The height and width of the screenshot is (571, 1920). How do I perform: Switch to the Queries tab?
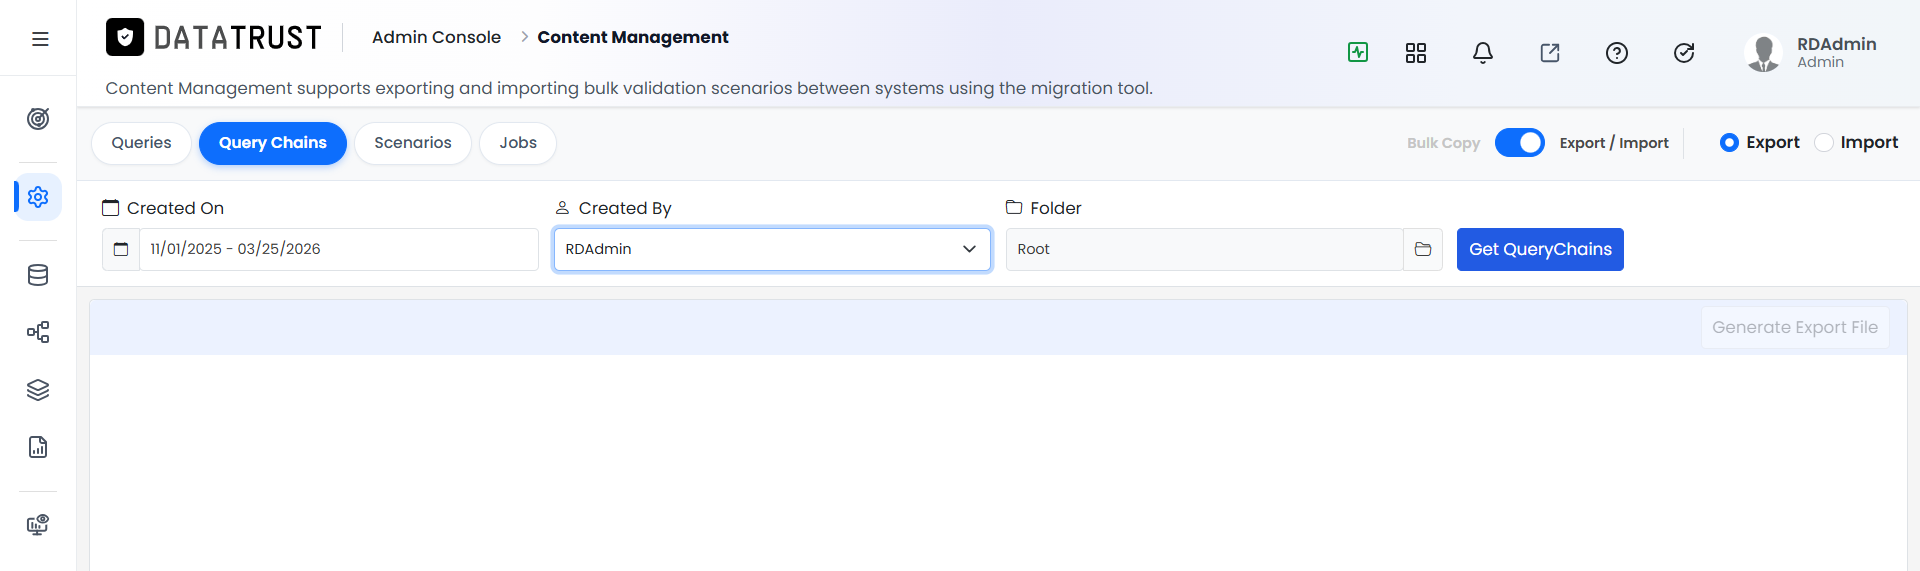[x=141, y=143]
